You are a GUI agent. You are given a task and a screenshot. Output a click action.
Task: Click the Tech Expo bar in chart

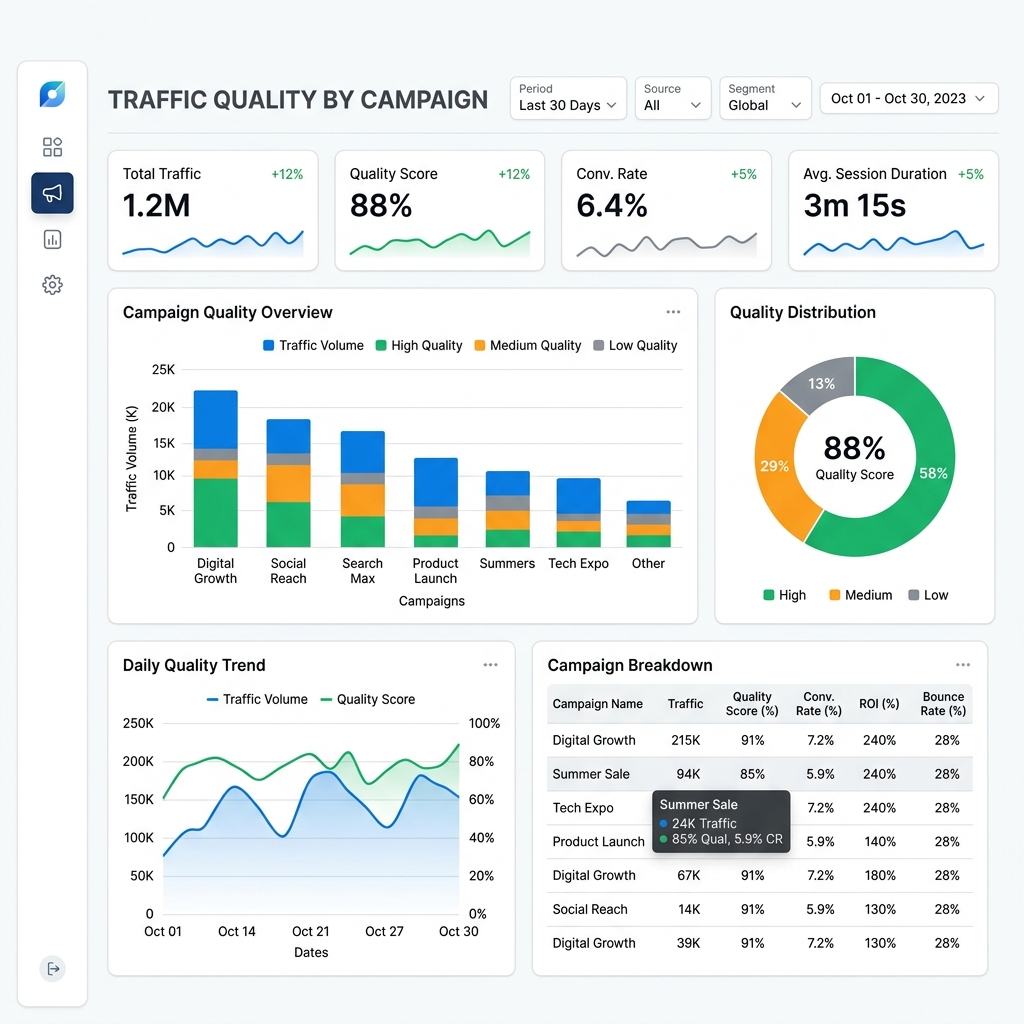pyautogui.click(x=579, y=513)
